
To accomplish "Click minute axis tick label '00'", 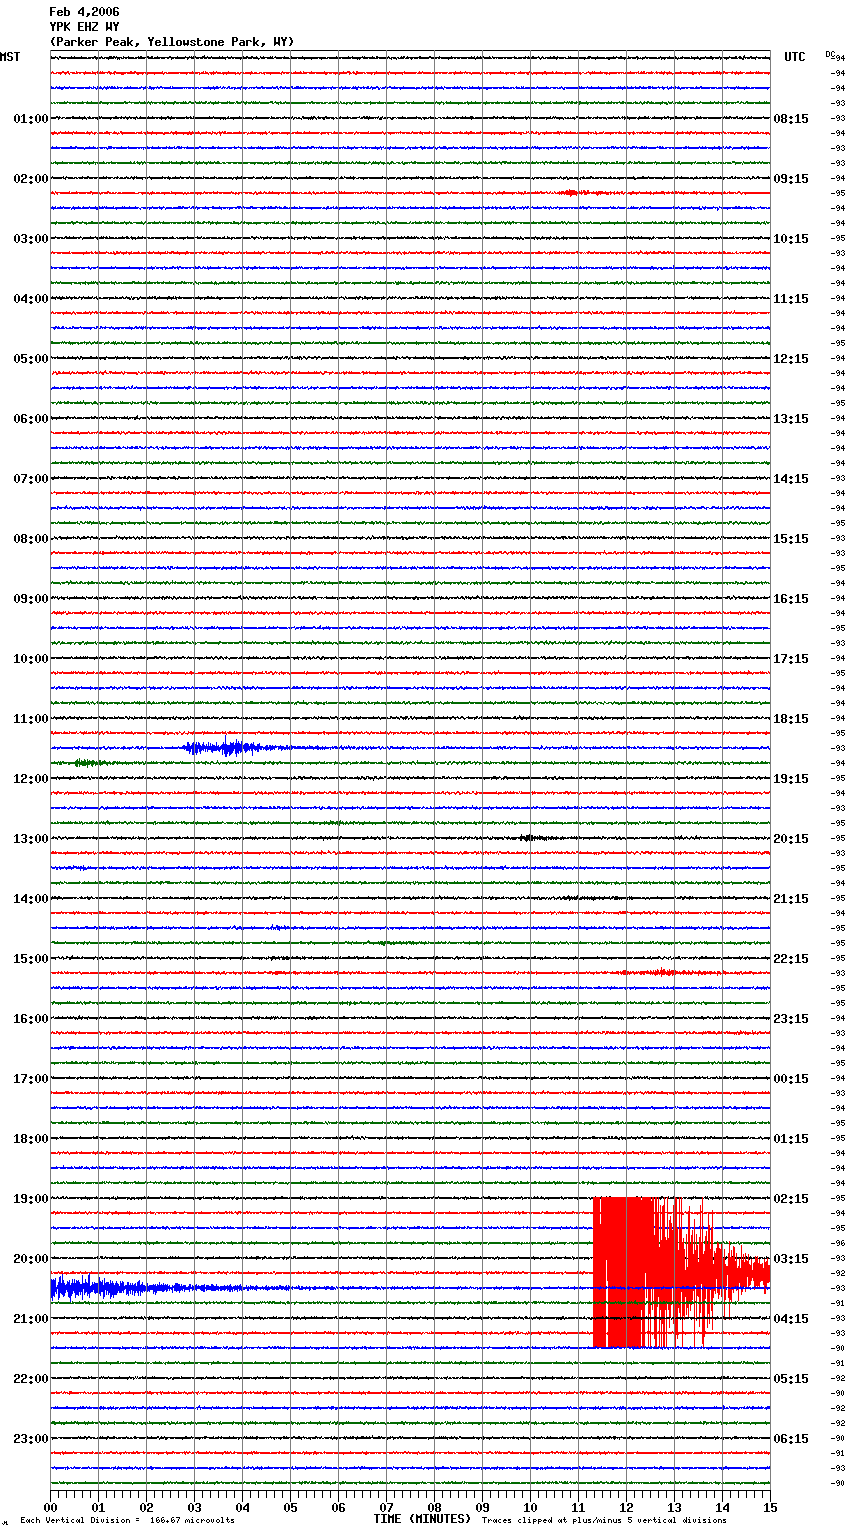I will pos(51,1507).
